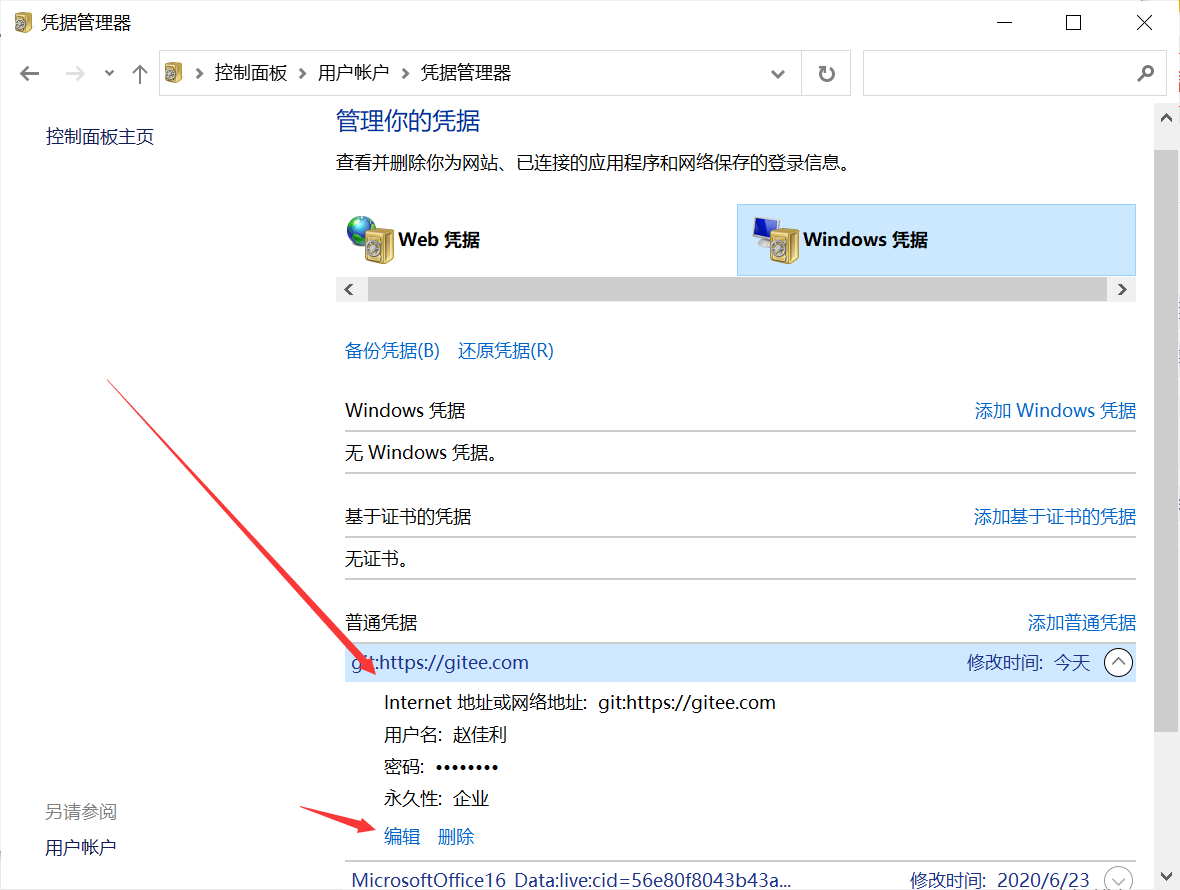Minimize the 凭据管理器 window

[1004, 23]
